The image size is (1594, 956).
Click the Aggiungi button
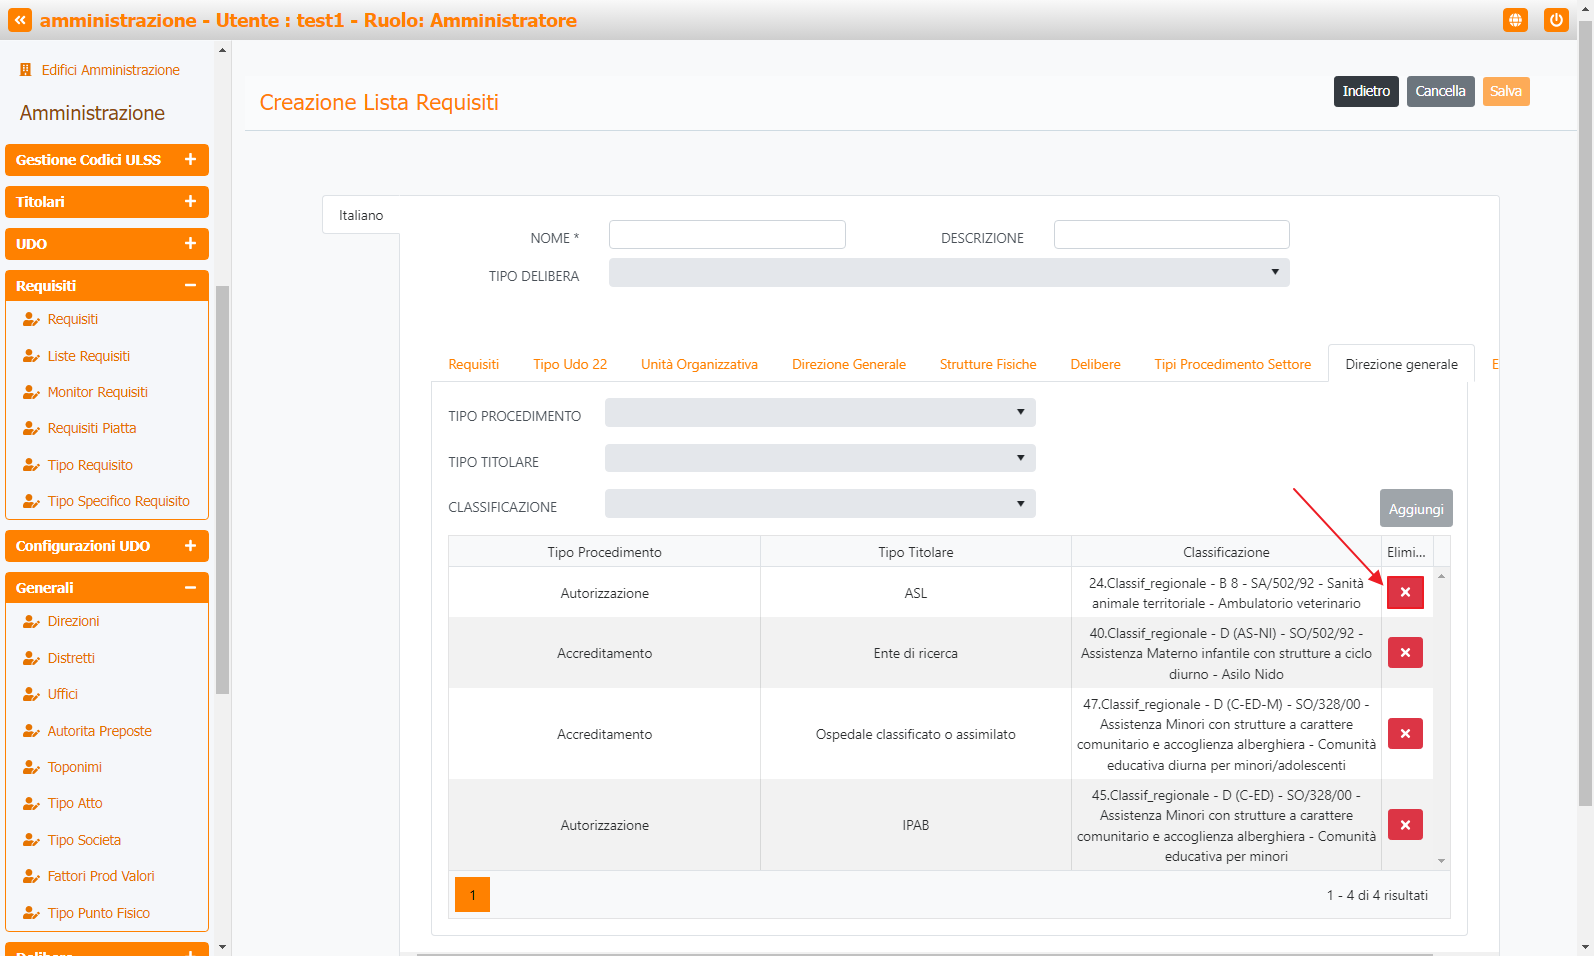1416,509
